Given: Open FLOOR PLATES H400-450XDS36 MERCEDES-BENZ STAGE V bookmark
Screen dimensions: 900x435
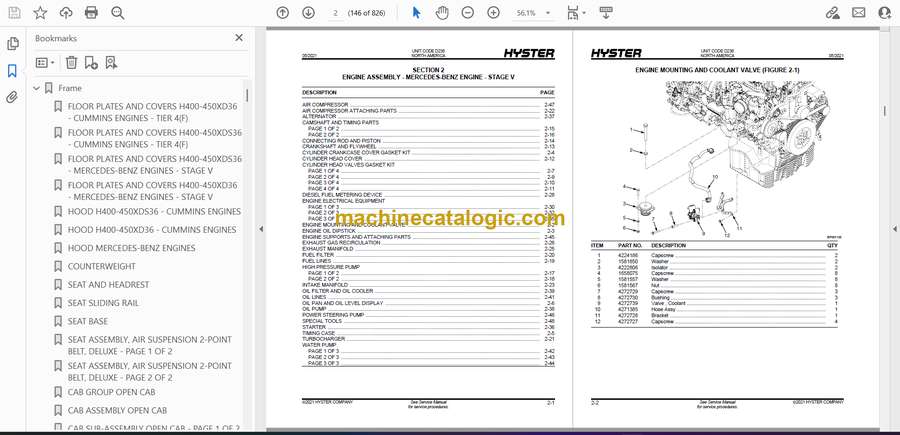Looking at the screenshot, I should point(155,165).
